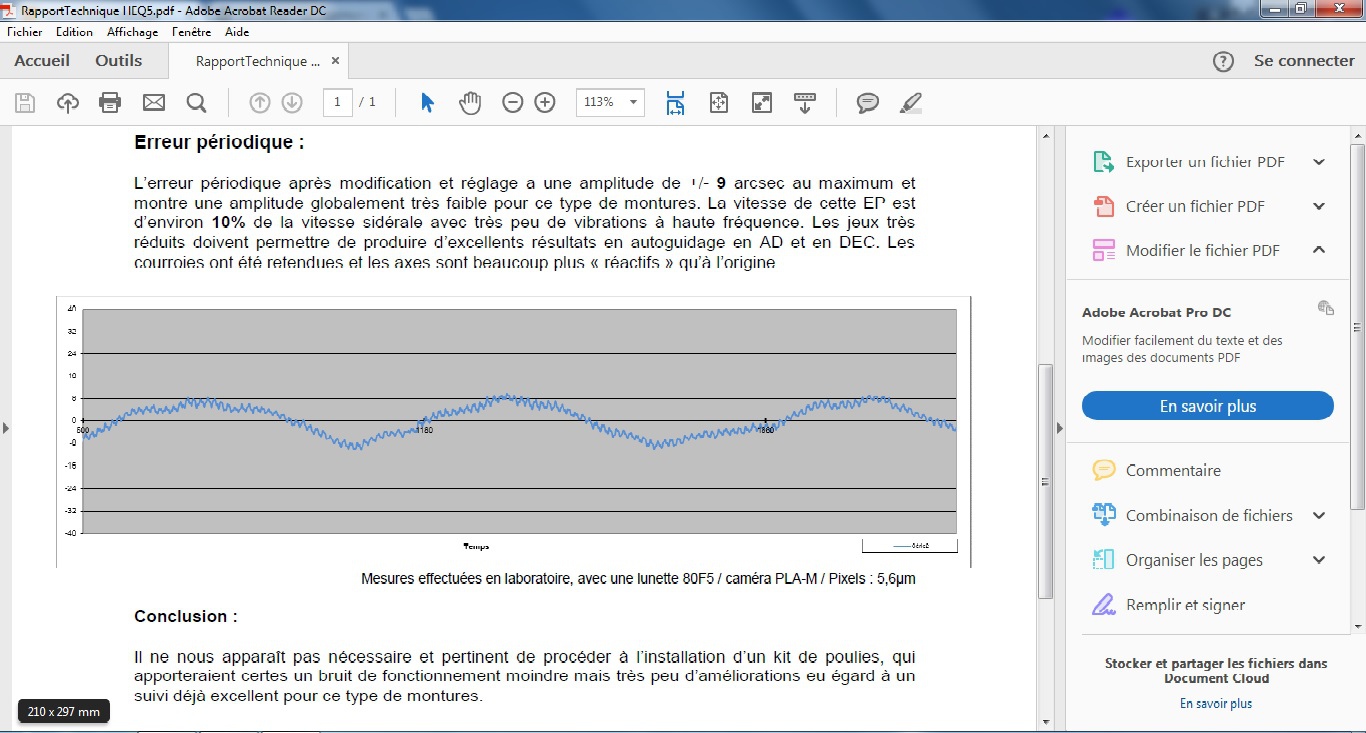Click the Remplir et signer pen icon
1366x733 pixels.
click(1103, 604)
